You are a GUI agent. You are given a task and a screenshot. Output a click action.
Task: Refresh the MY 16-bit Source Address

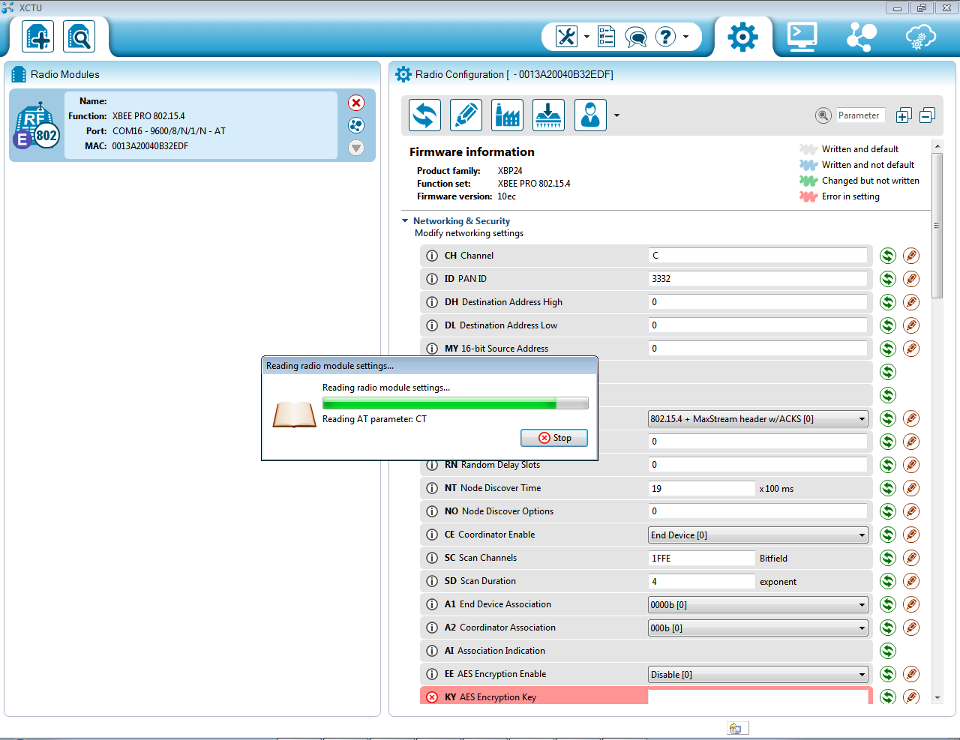[888, 349]
